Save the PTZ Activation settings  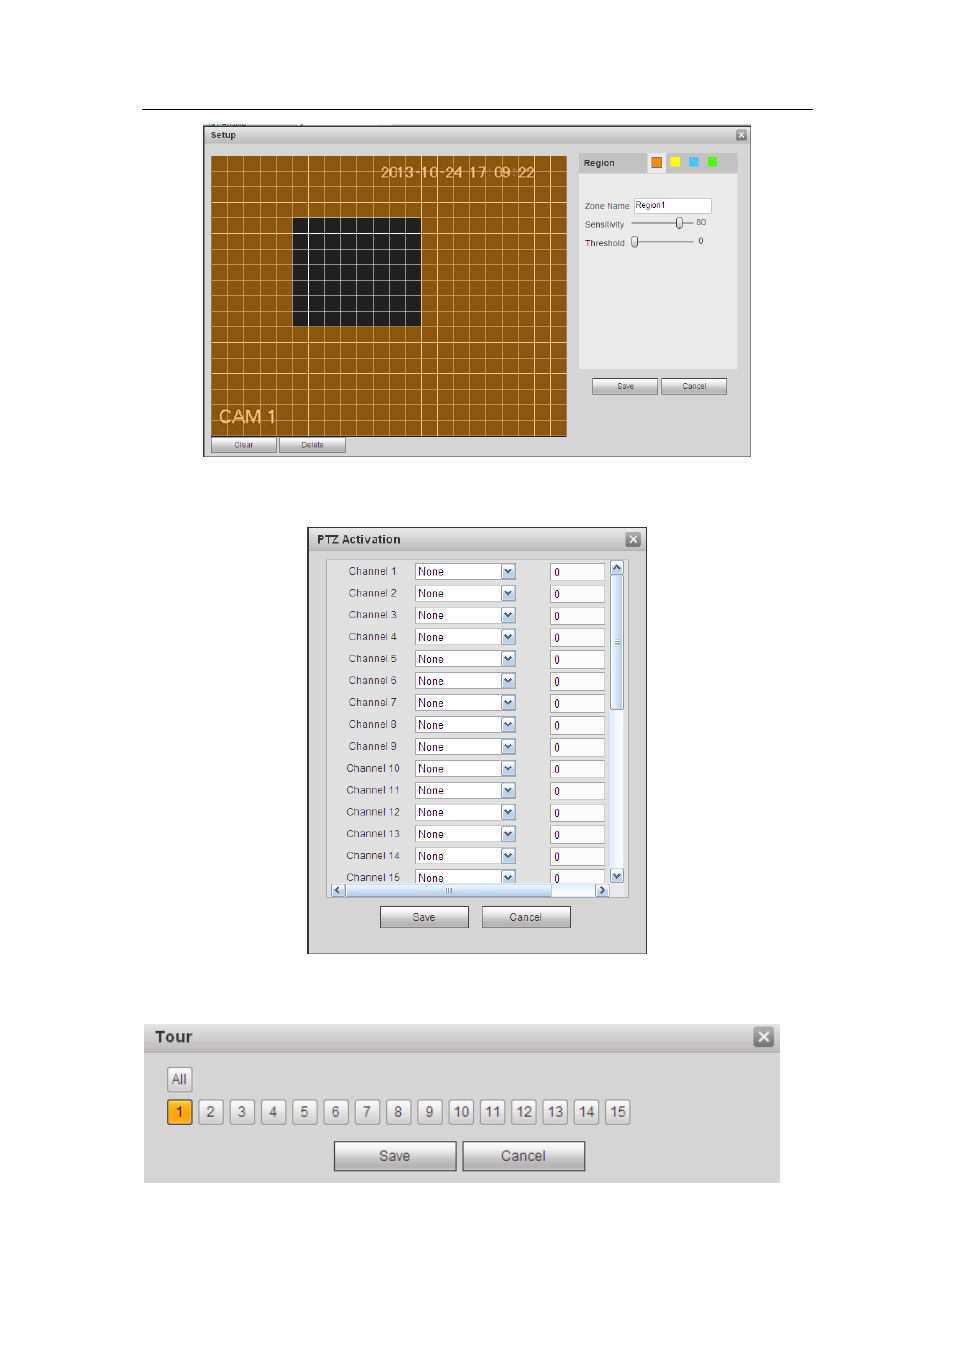point(424,917)
